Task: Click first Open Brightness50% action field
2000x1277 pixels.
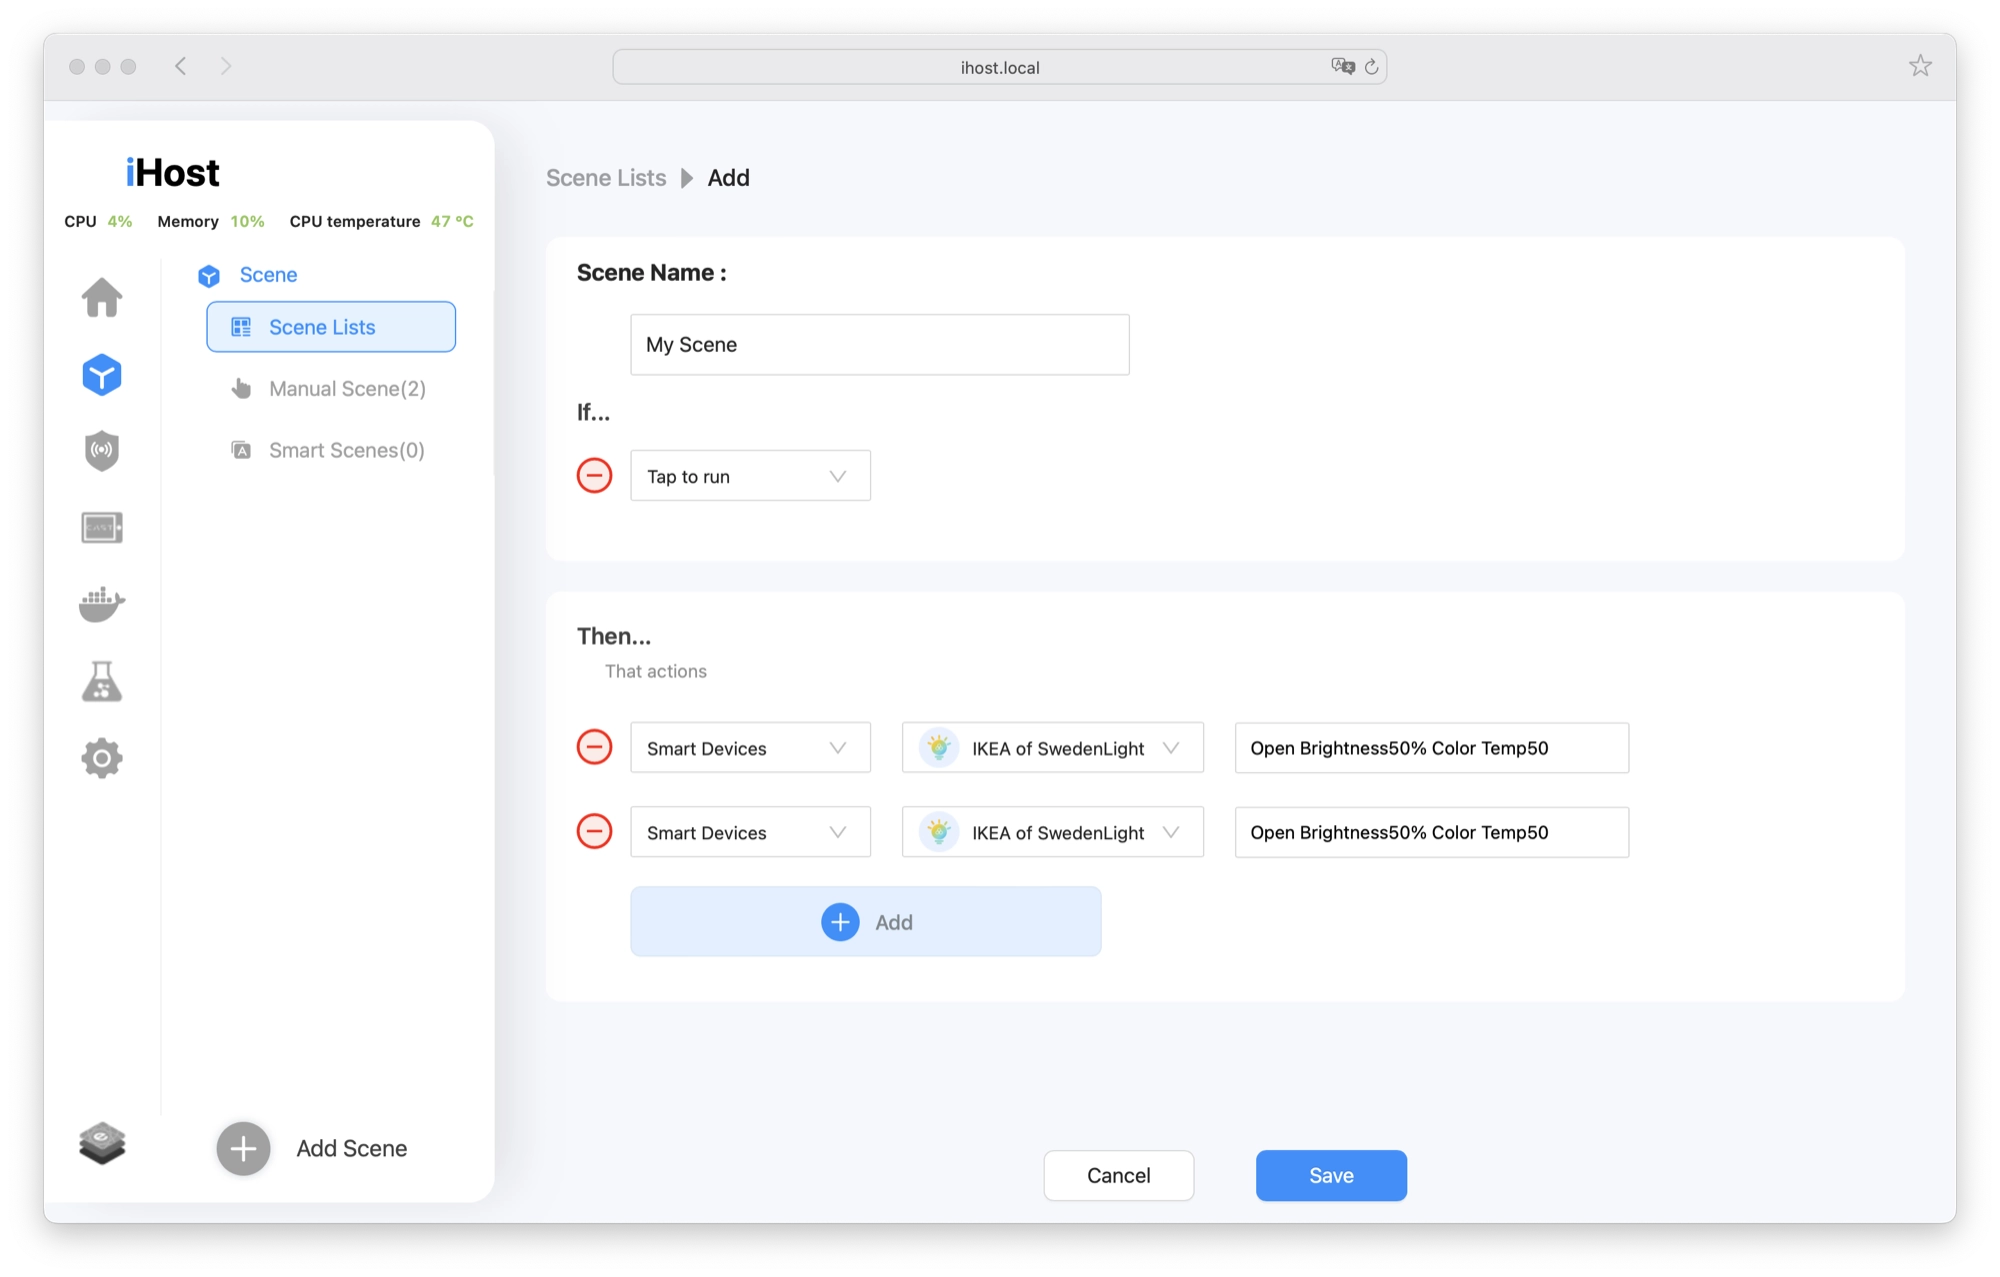Action: (x=1431, y=748)
